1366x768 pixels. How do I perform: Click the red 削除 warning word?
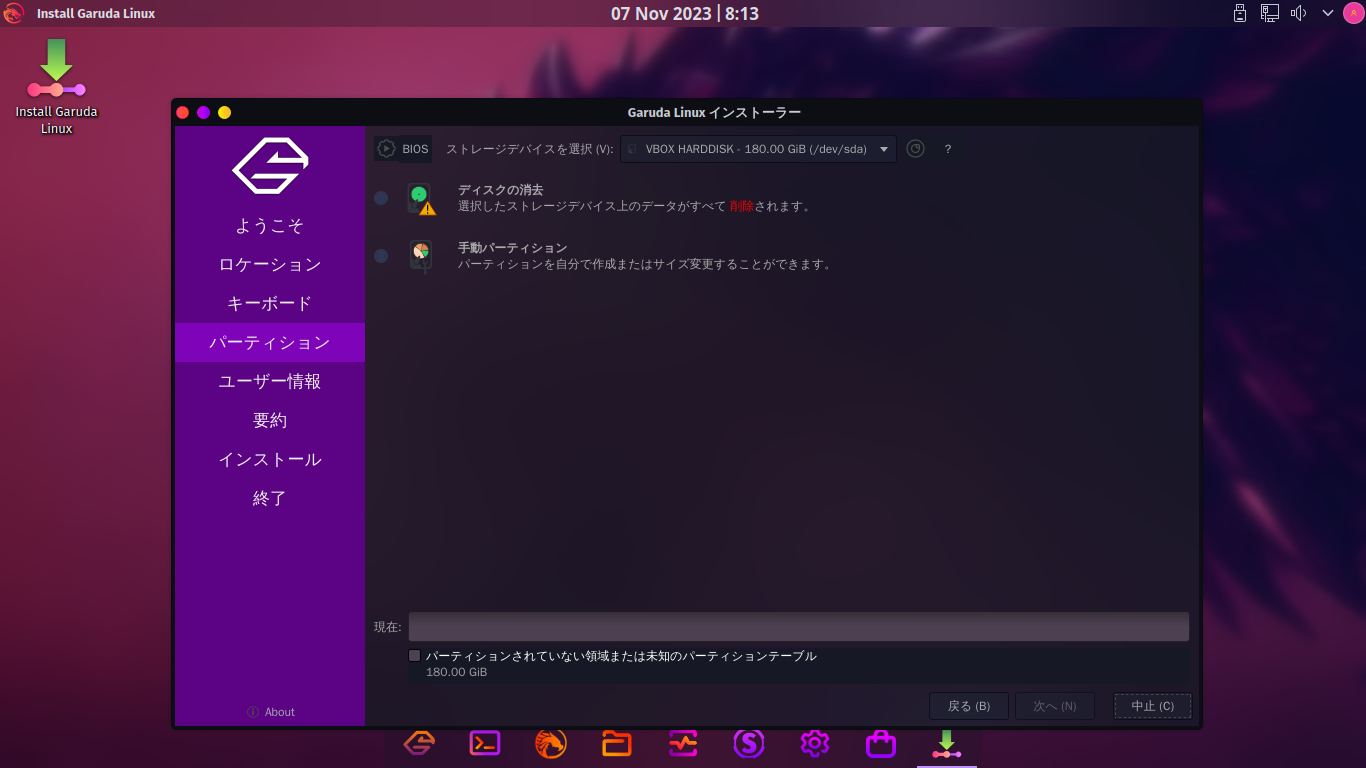pos(742,206)
